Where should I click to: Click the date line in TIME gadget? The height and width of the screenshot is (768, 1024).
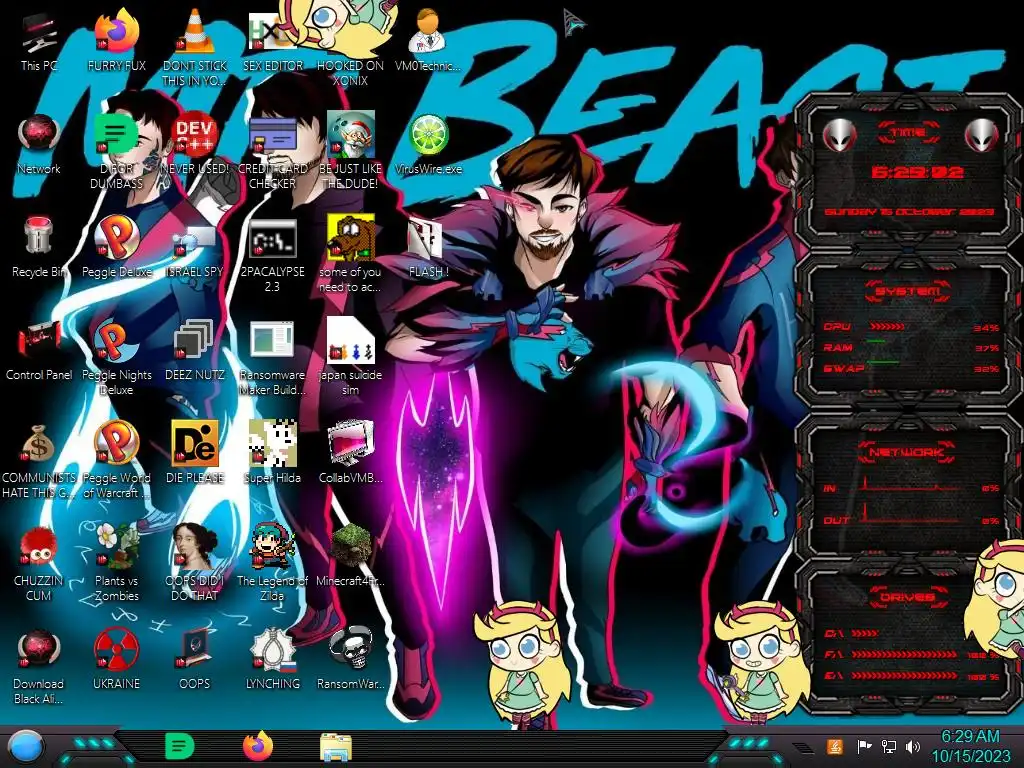click(x=909, y=212)
